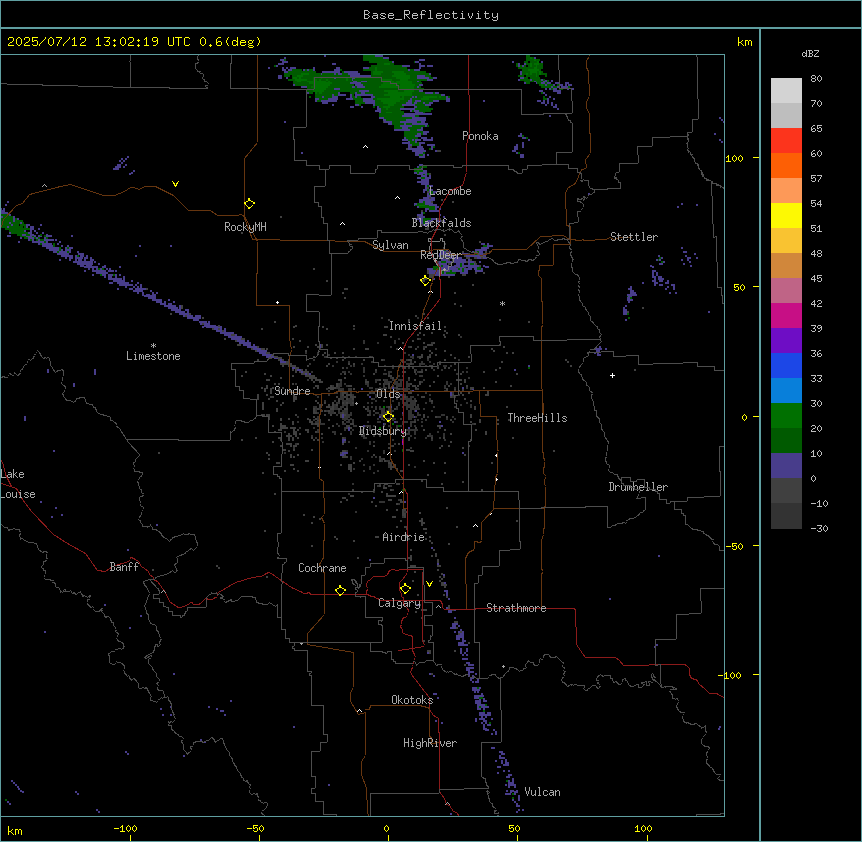The height and width of the screenshot is (842, 862).
Task: Select the yellow 51-54 dBZ legend swatch
Action: coord(786,215)
